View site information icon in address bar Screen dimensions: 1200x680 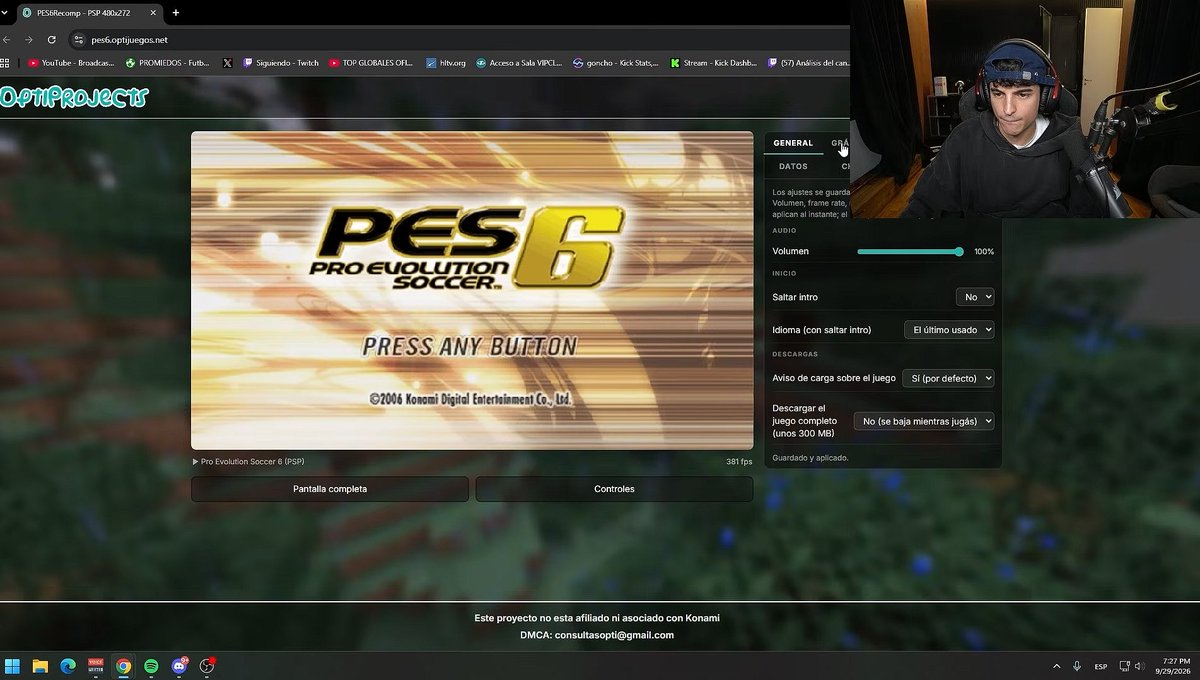point(79,40)
